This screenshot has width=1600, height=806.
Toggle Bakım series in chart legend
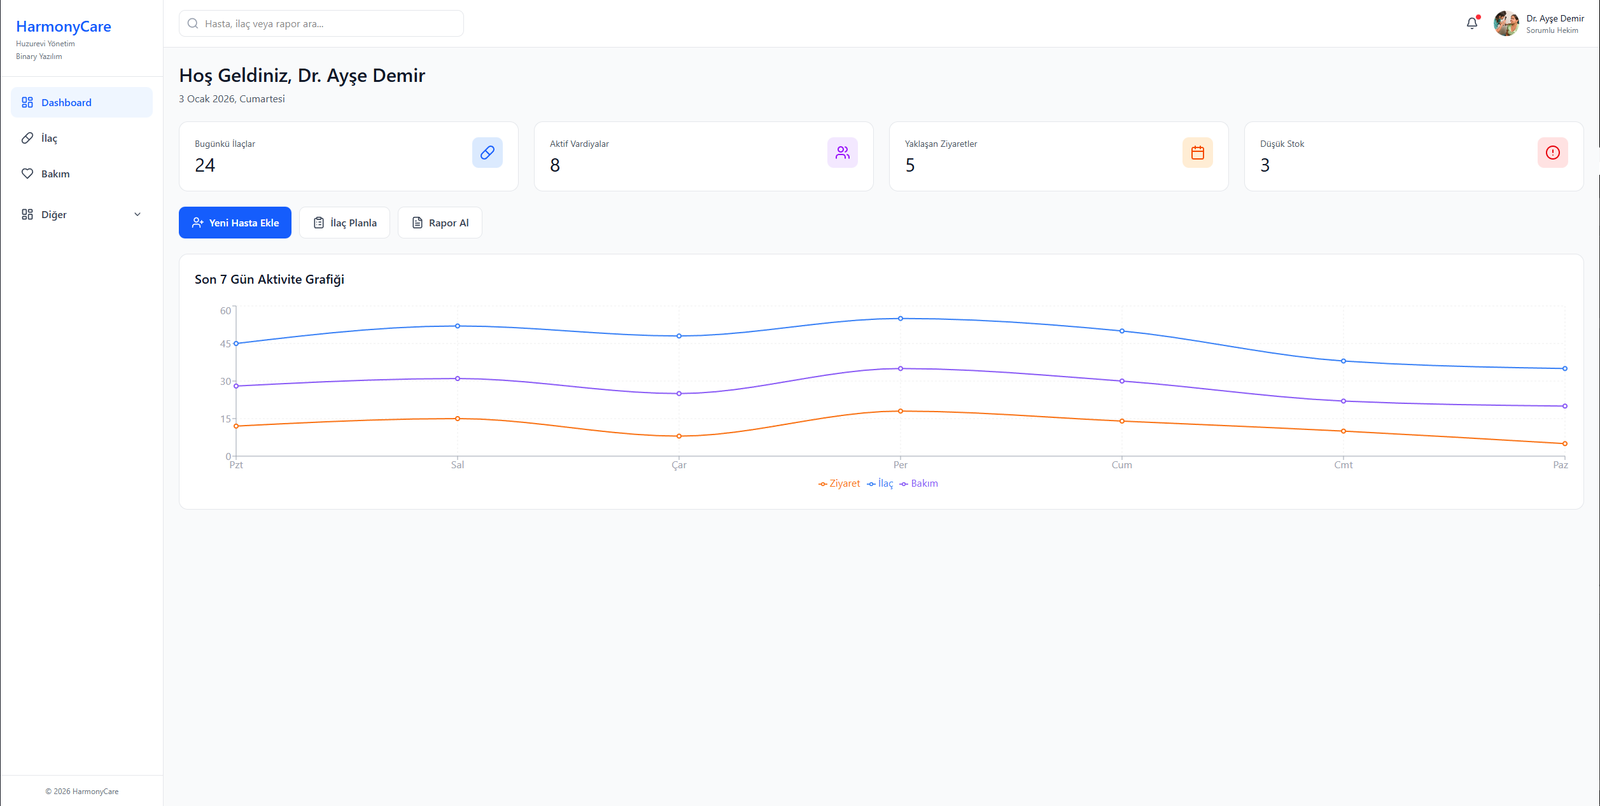point(919,484)
